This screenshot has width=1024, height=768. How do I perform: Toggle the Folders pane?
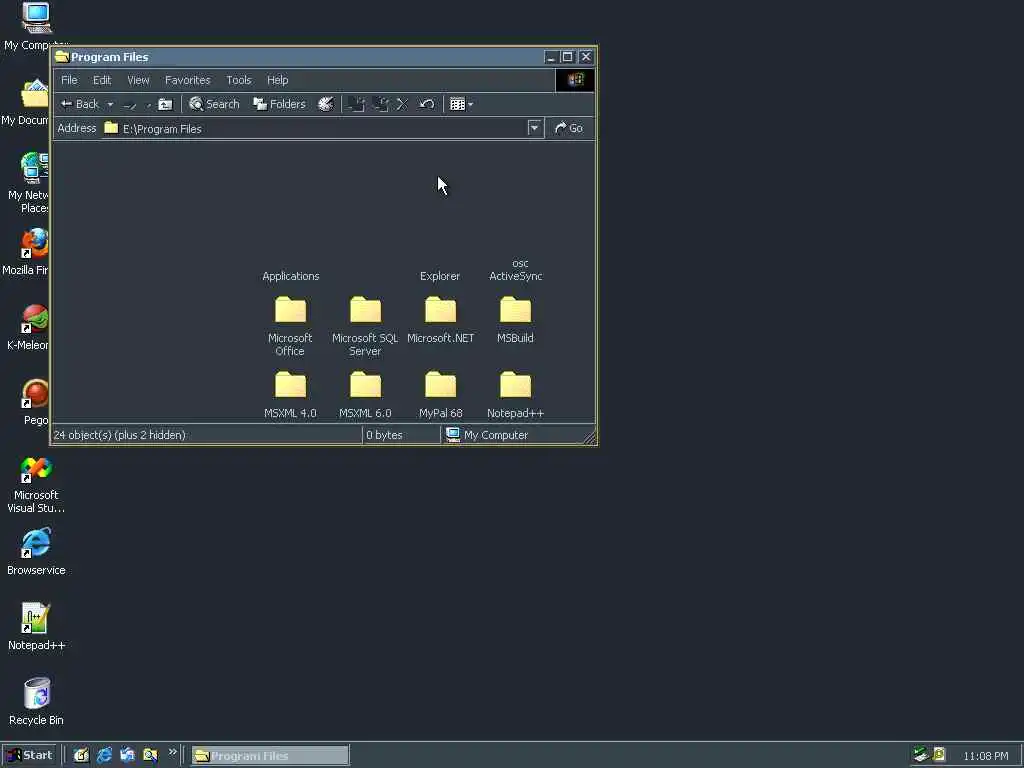[280, 104]
